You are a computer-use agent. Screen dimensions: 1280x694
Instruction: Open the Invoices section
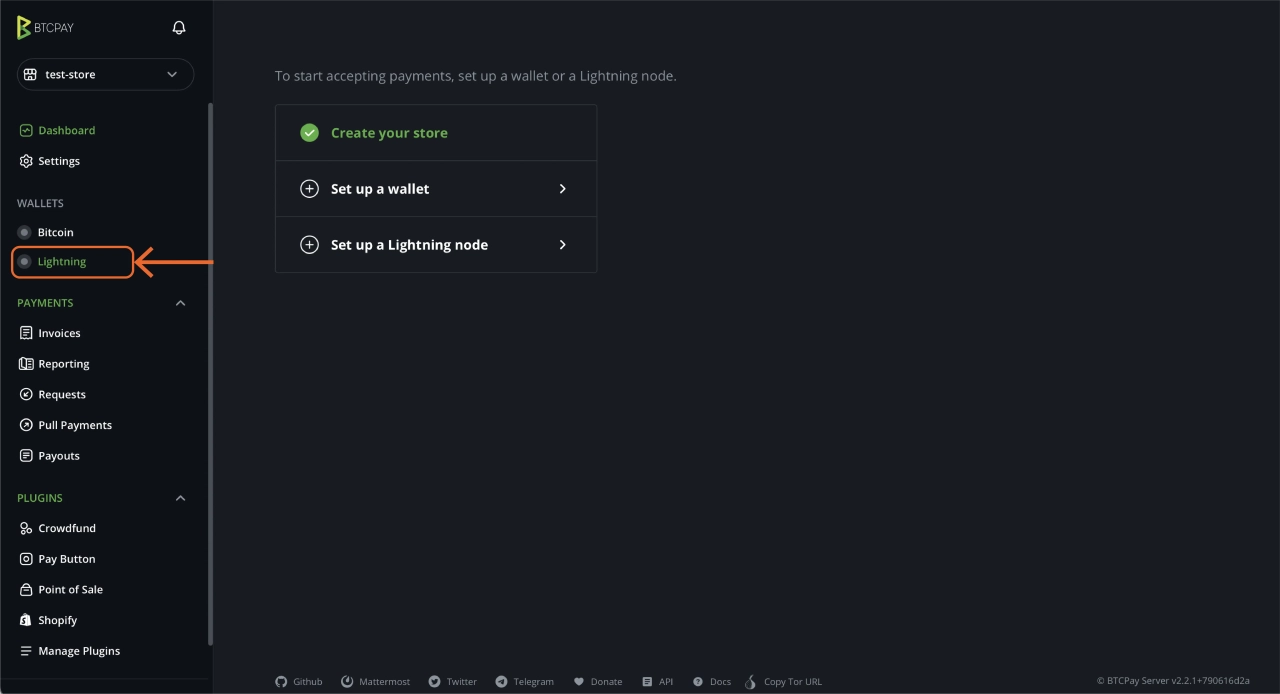[x=59, y=332]
